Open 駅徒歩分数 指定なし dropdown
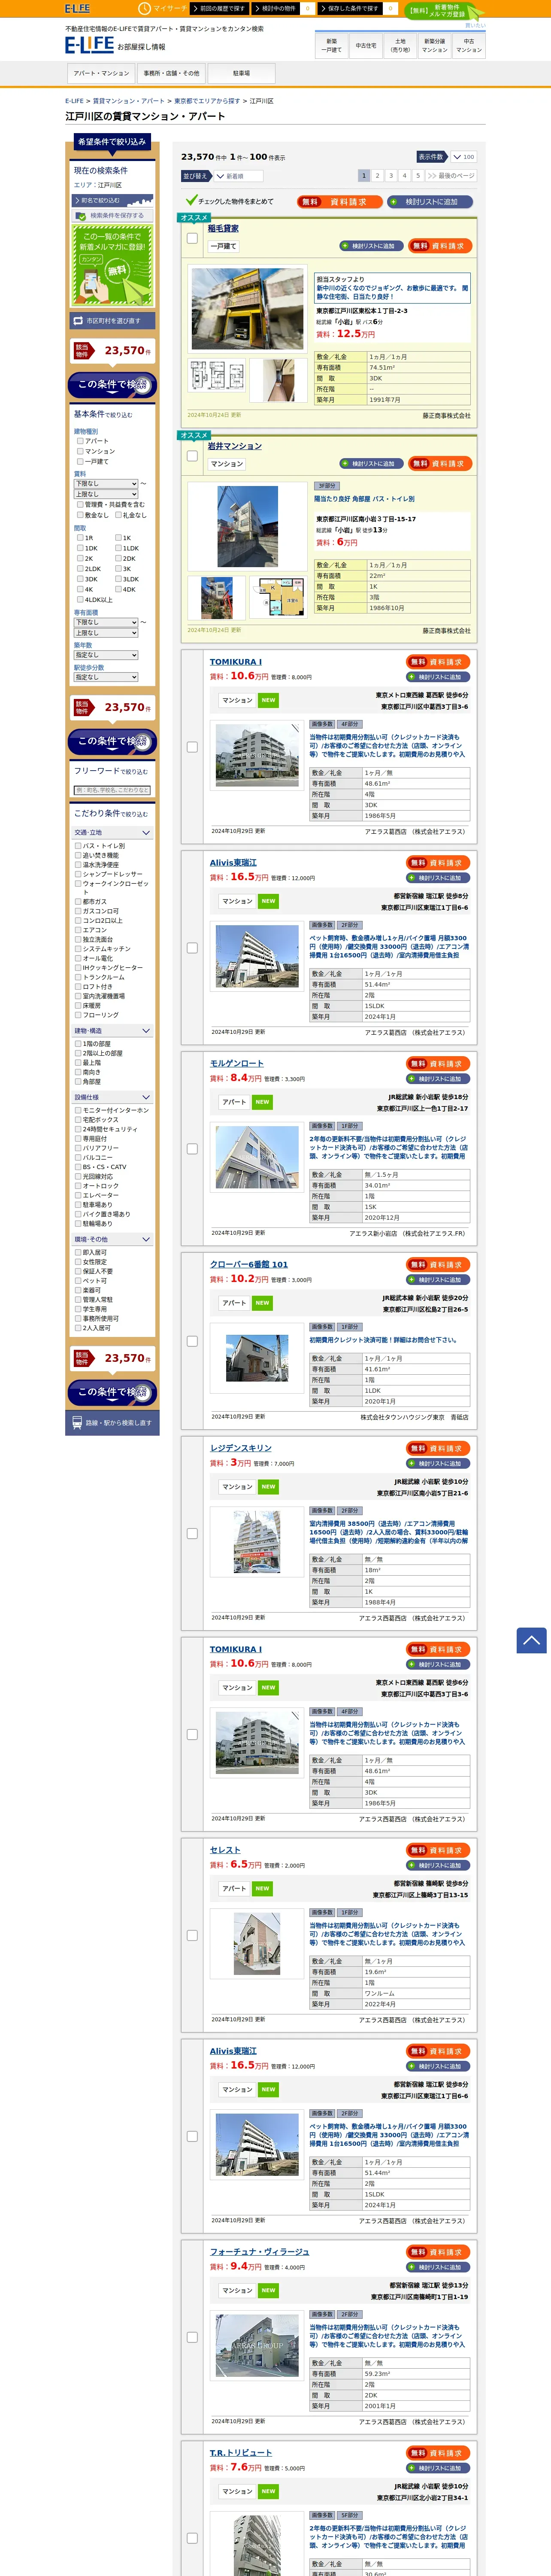 (106, 677)
